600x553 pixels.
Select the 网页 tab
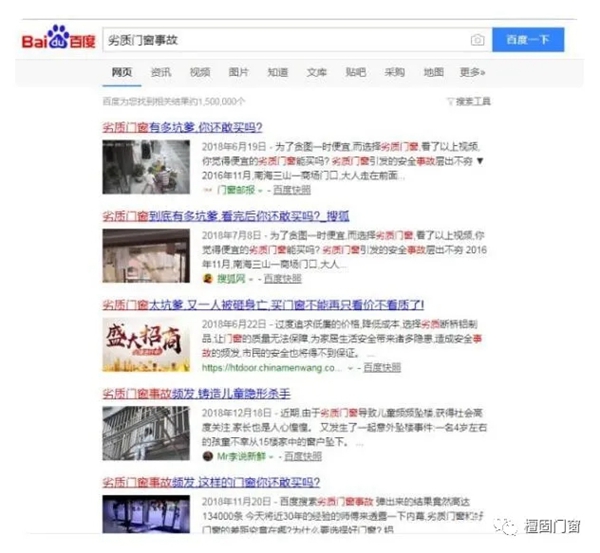pyautogui.click(x=122, y=72)
